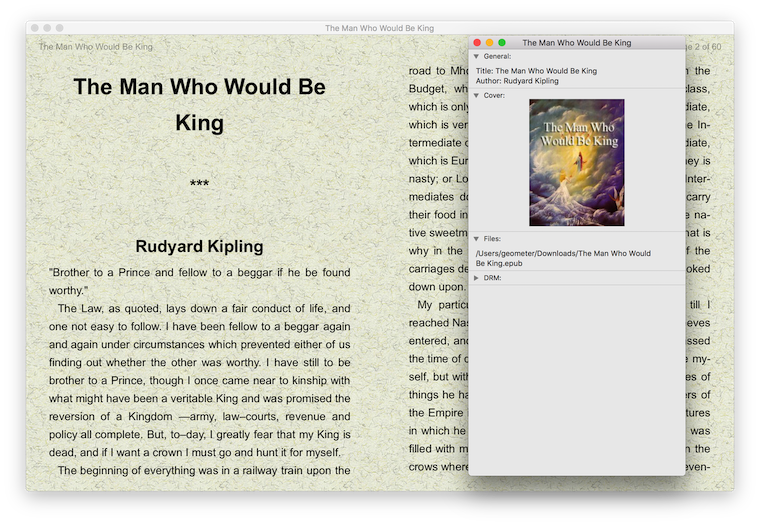Expand the DRM section
760x522 pixels.
(x=476, y=277)
